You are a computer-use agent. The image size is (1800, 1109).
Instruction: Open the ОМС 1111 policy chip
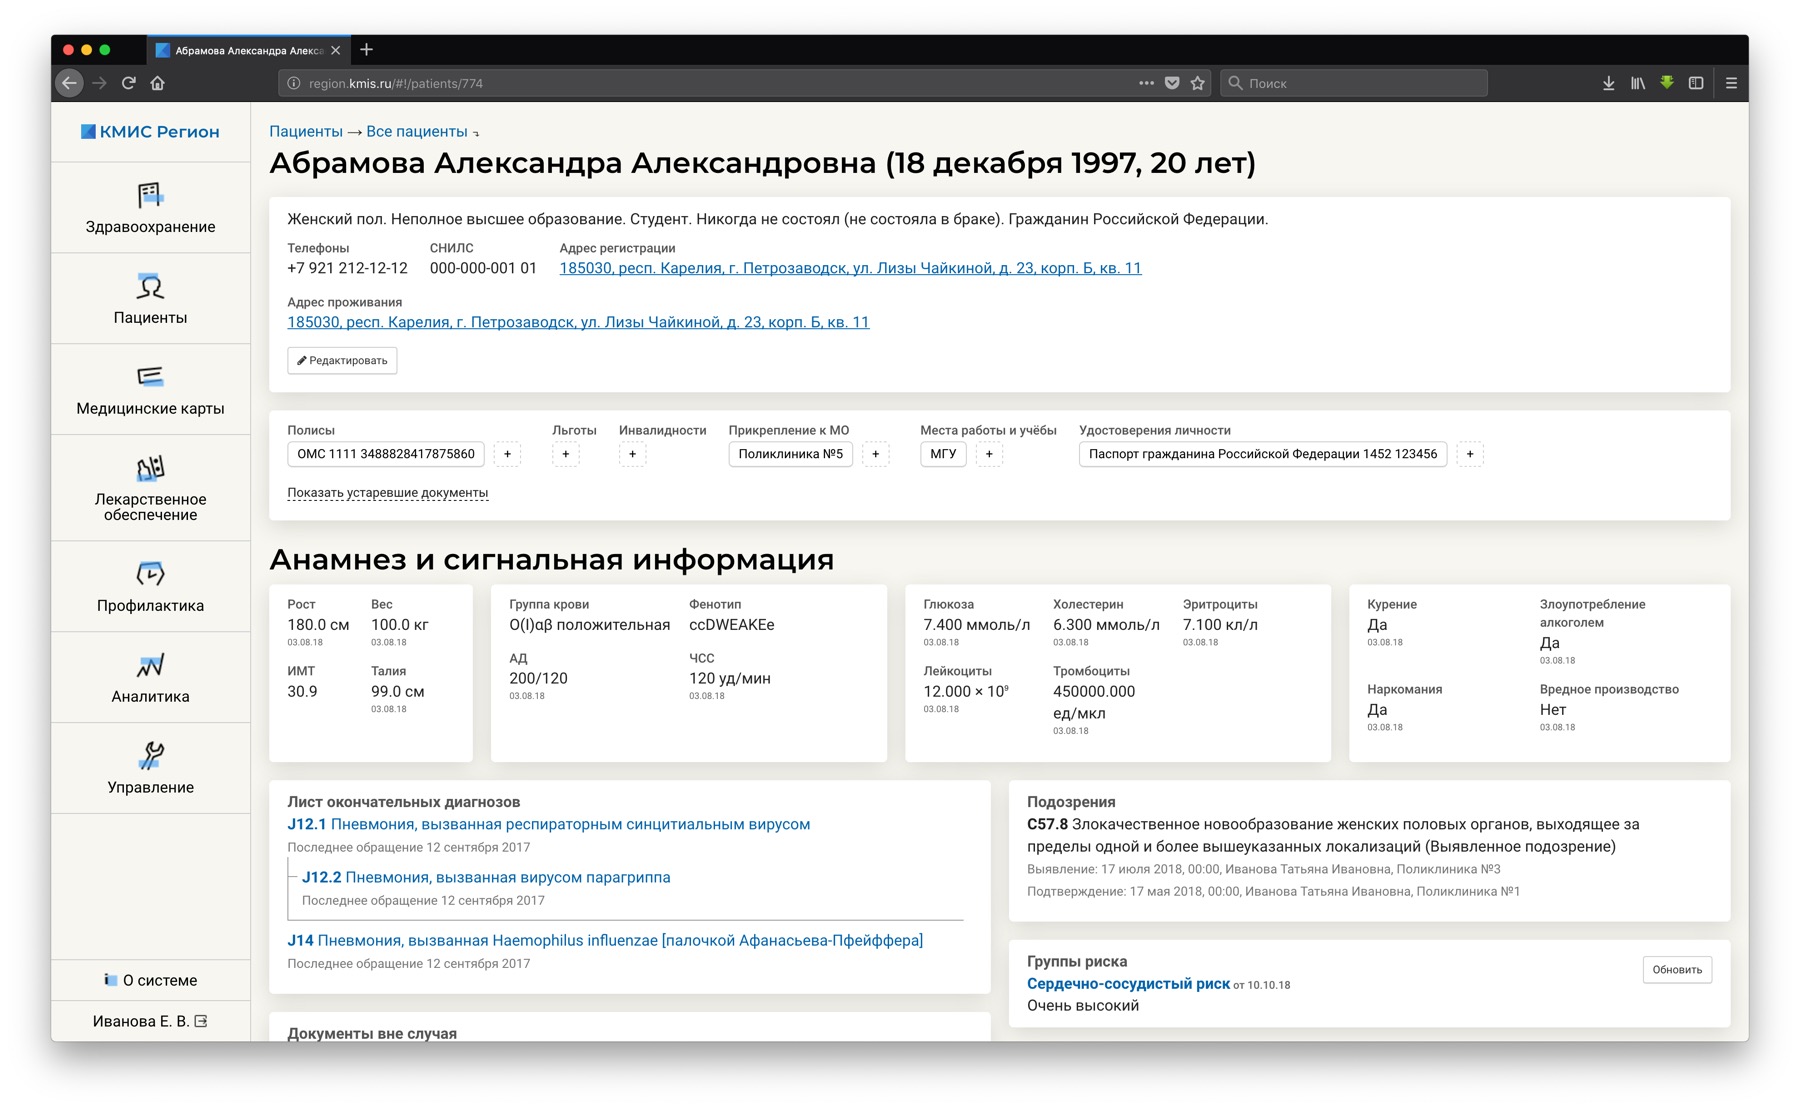pos(386,454)
